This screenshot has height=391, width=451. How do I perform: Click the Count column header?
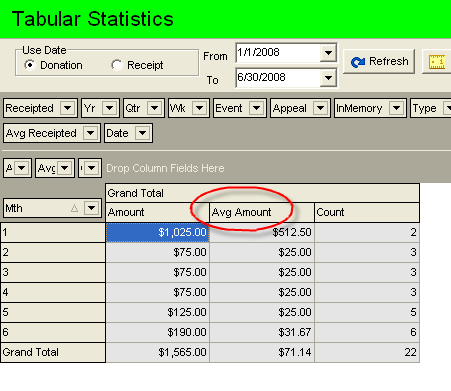pyautogui.click(x=367, y=212)
